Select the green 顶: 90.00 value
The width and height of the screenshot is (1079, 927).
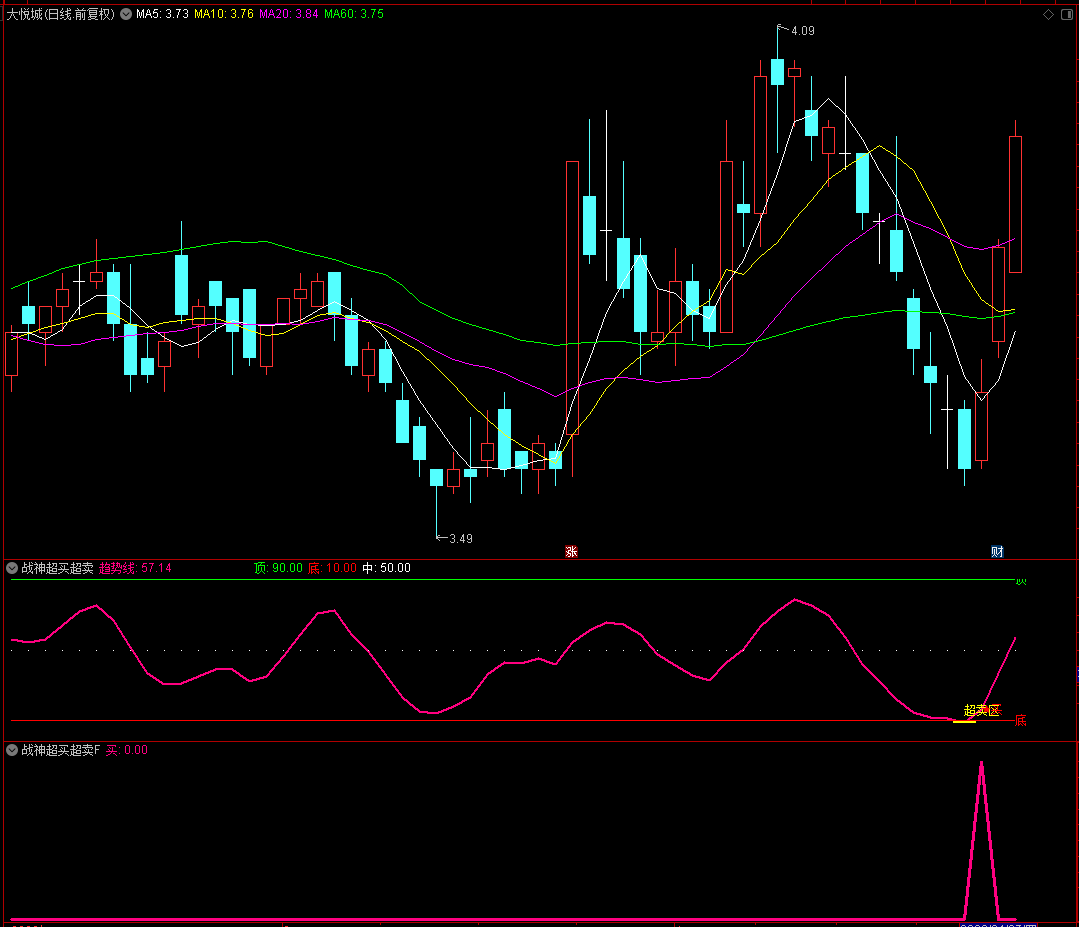tap(278, 568)
